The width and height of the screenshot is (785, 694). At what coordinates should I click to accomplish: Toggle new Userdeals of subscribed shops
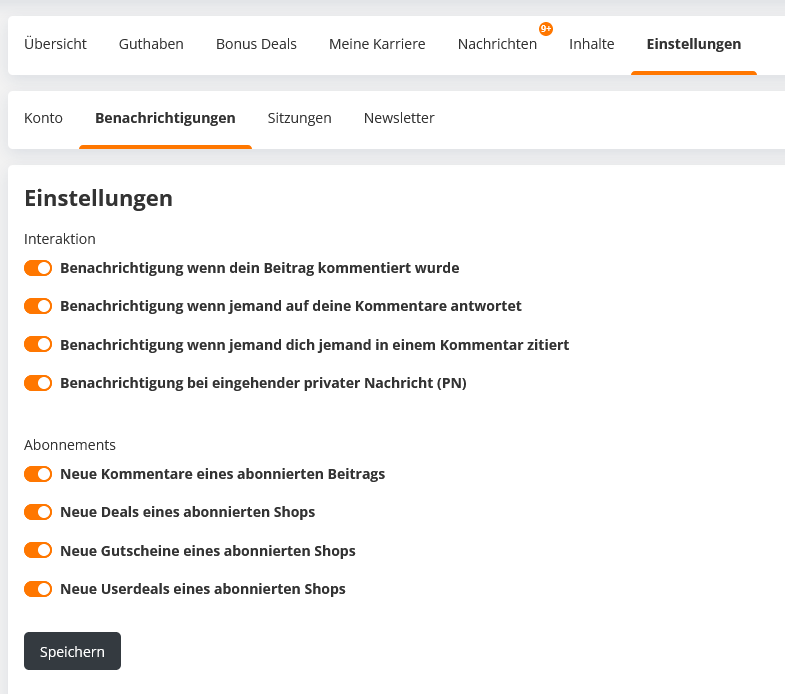pos(38,589)
